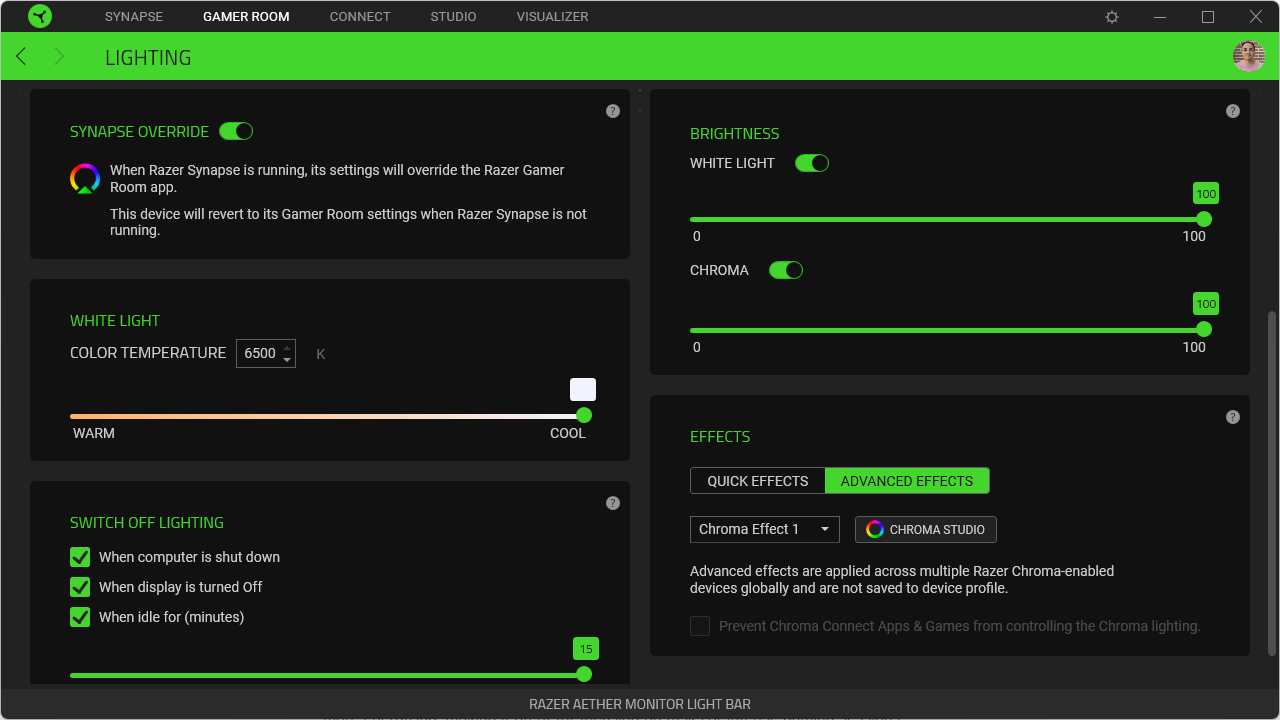Click the vertical scrollbar on the right
1280x720 pixels.
[x=1272, y=483]
